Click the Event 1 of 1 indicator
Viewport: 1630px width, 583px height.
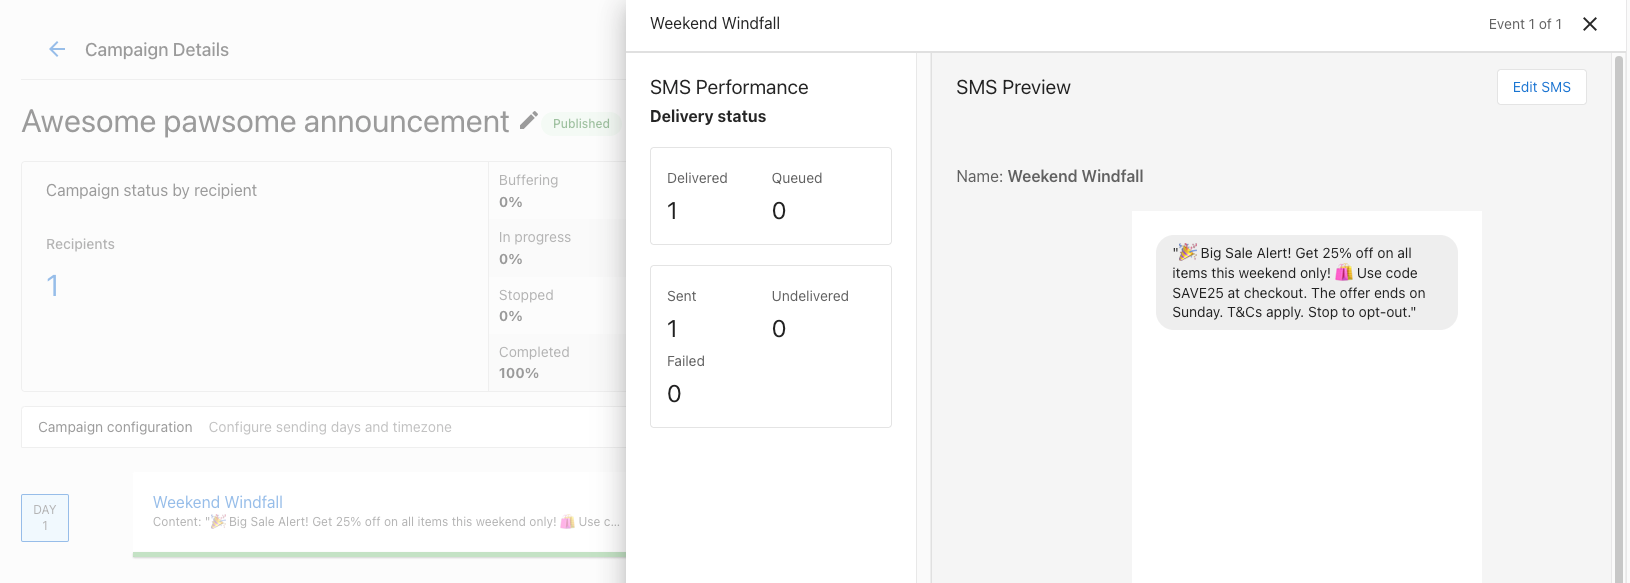[1524, 24]
